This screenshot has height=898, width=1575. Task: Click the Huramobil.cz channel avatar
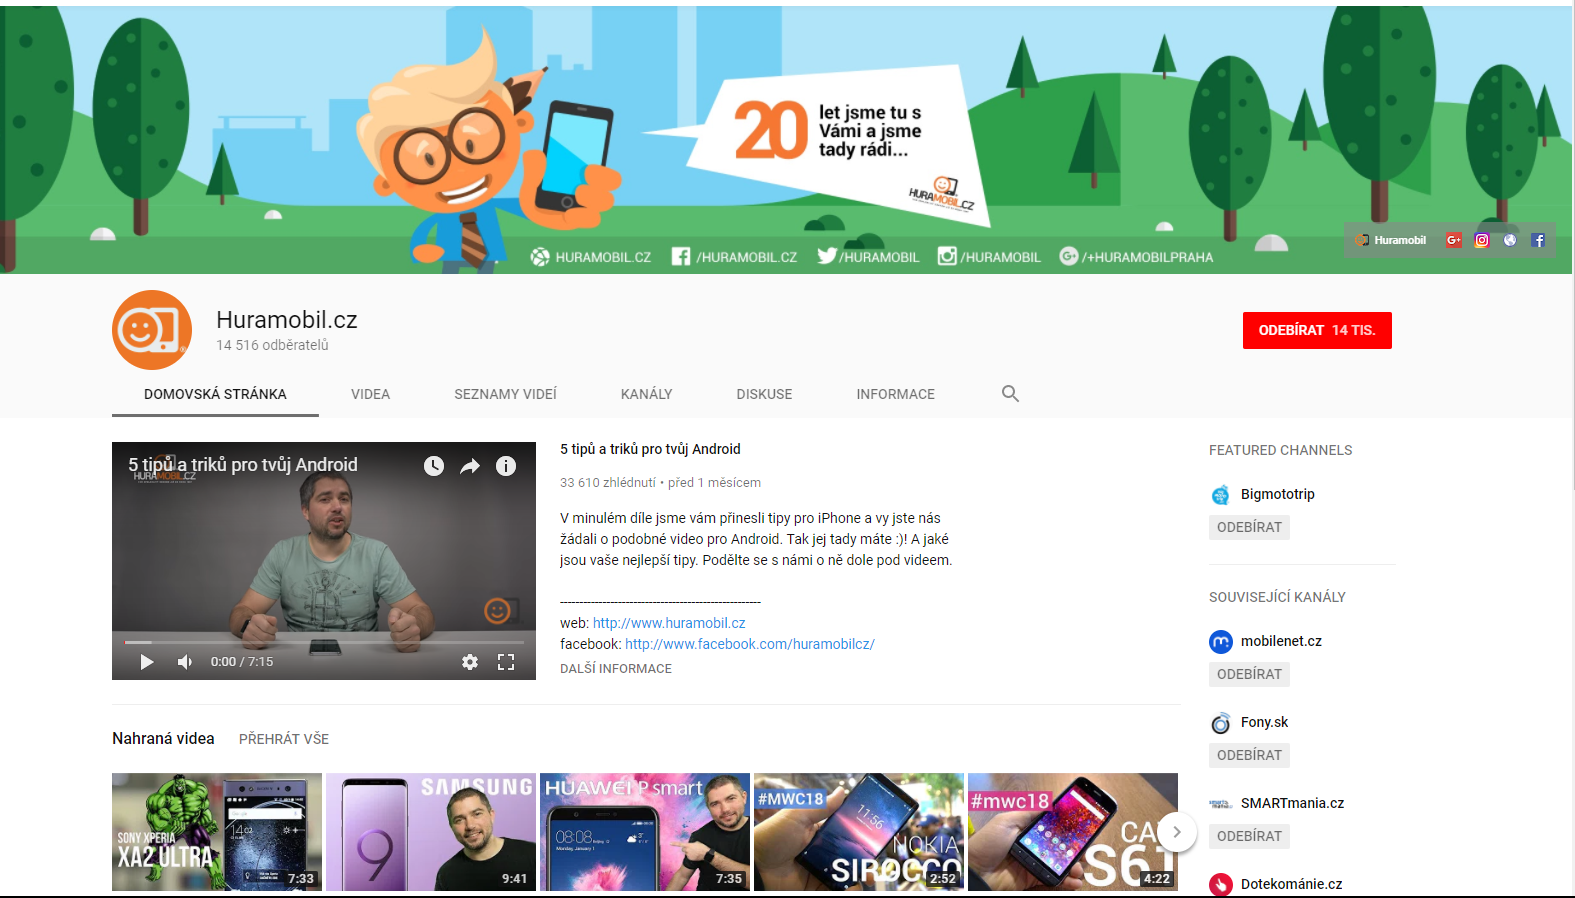[x=152, y=330]
